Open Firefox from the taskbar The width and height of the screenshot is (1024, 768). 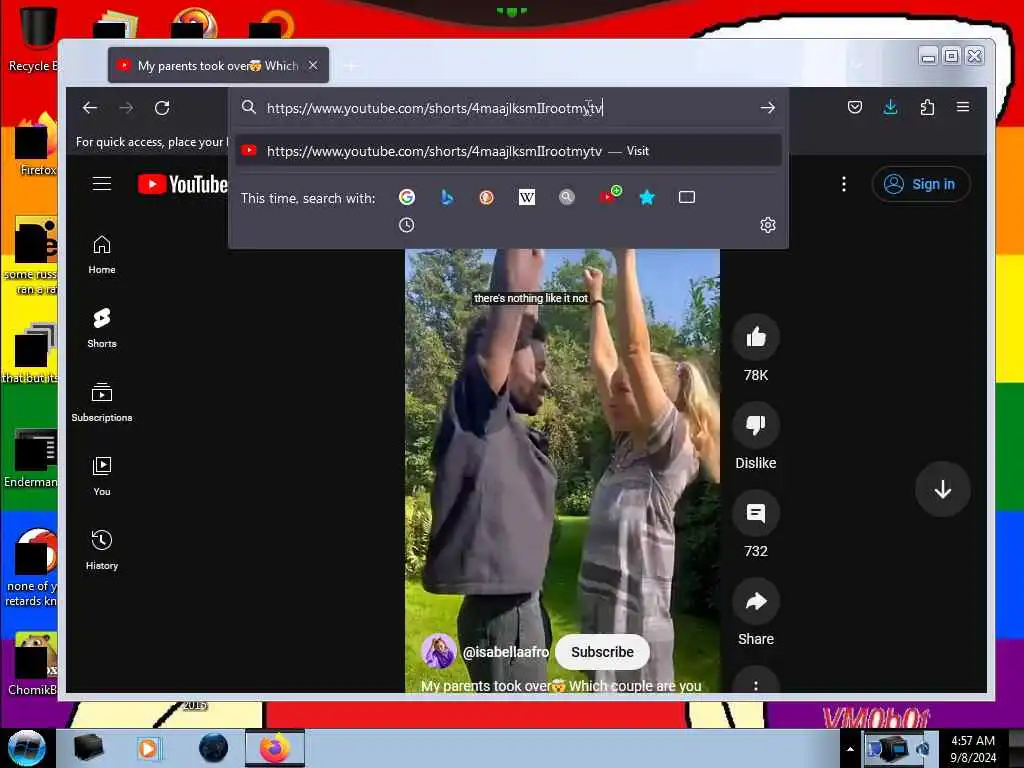pos(275,748)
